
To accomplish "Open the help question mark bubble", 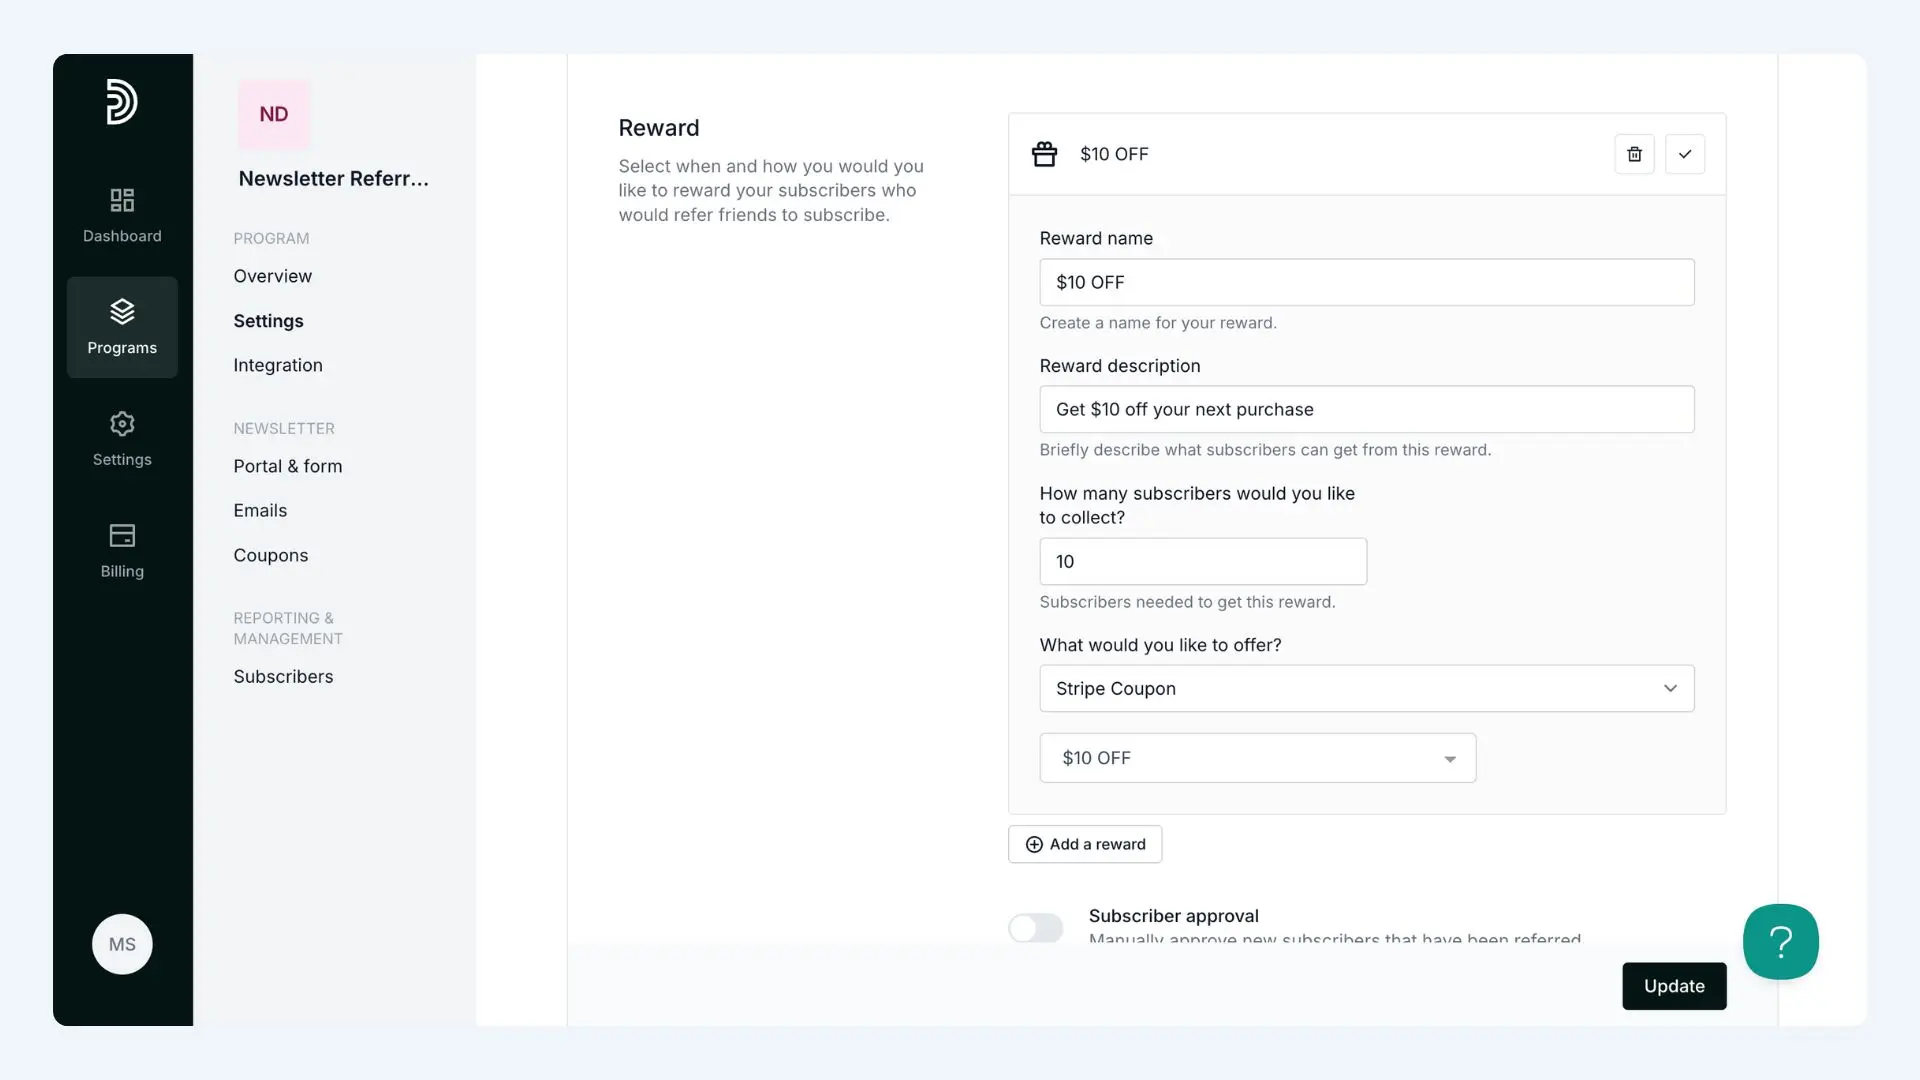I will [x=1780, y=941].
